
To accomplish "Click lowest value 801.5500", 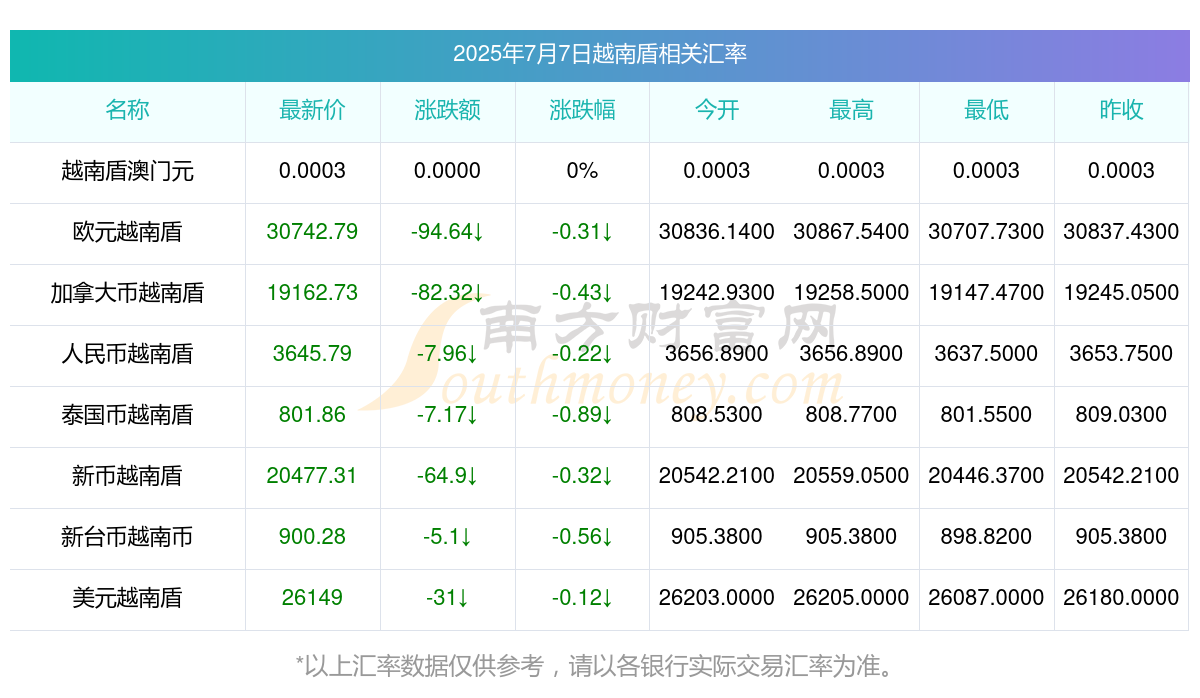I will [986, 415].
